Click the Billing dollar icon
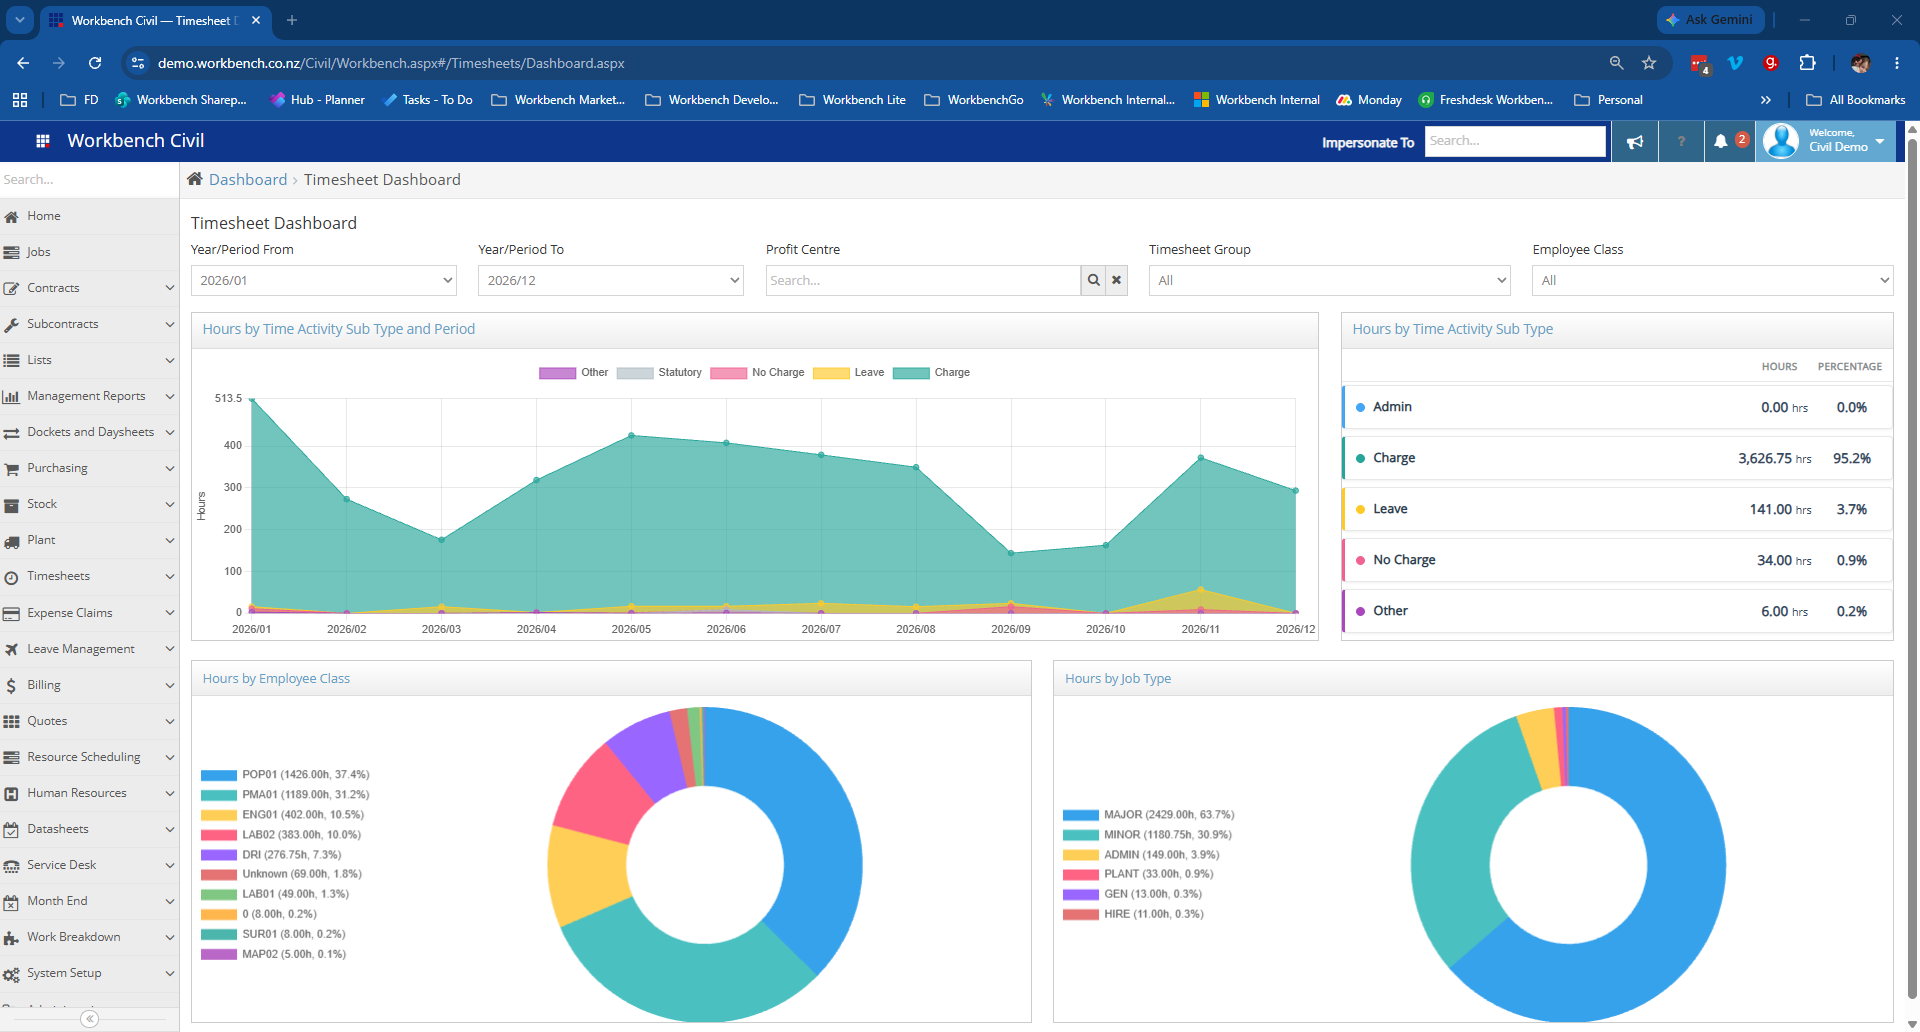 pyautogui.click(x=11, y=685)
